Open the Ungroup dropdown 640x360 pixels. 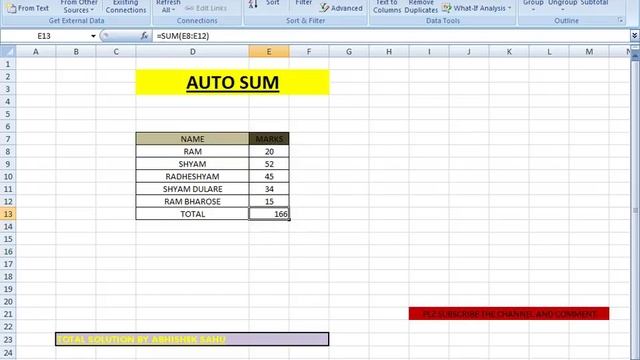pos(562,5)
